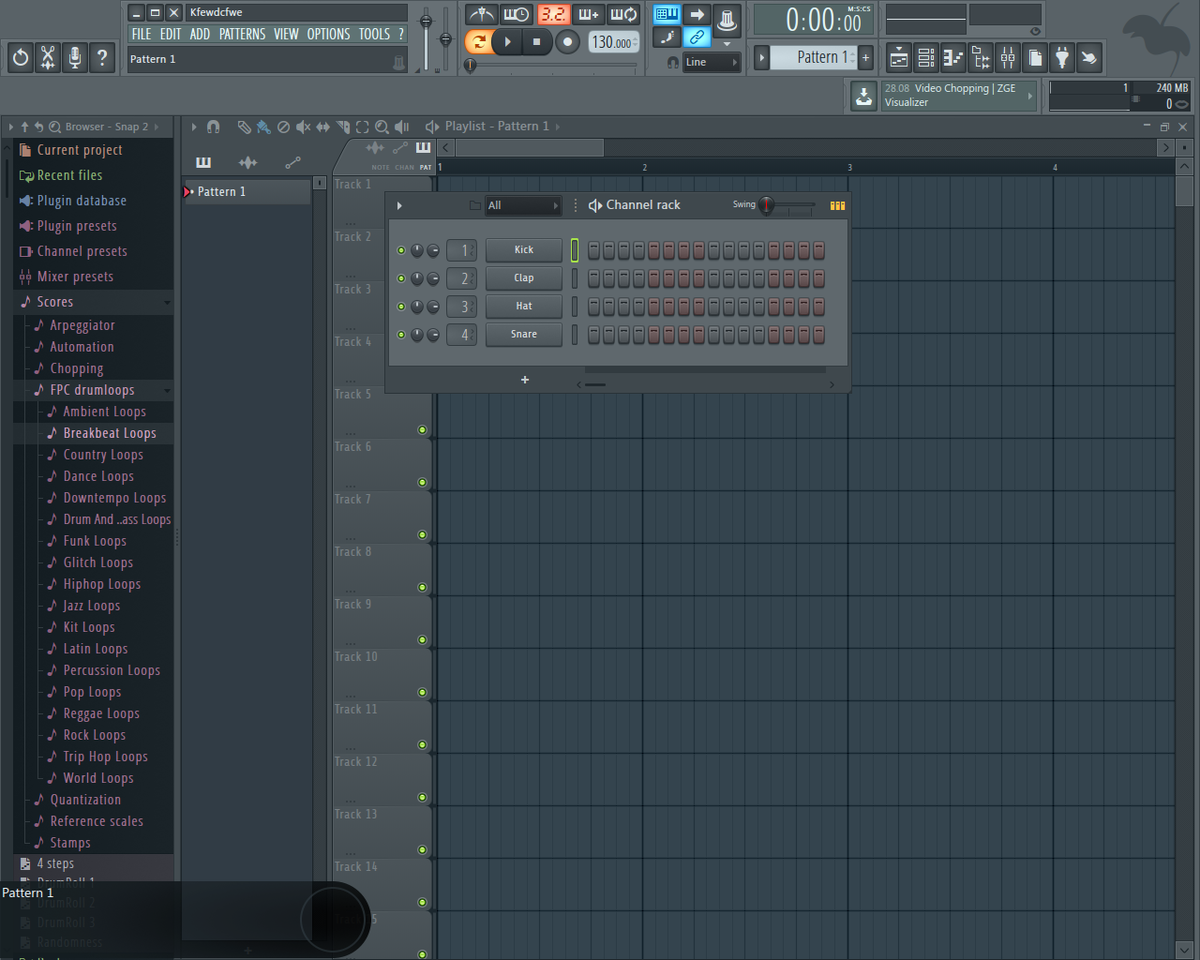Open Breakbeat Loops in browser
Image resolution: width=1200 pixels, height=960 pixels.
pyautogui.click(x=110, y=433)
